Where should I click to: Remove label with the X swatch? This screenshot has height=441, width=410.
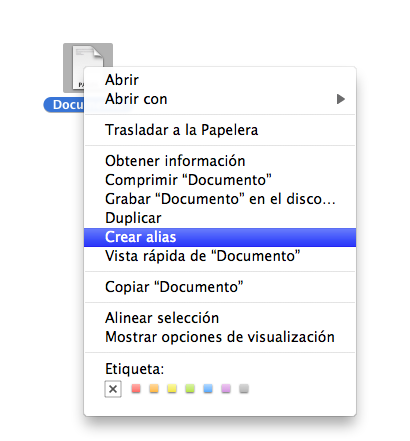[113, 389]
